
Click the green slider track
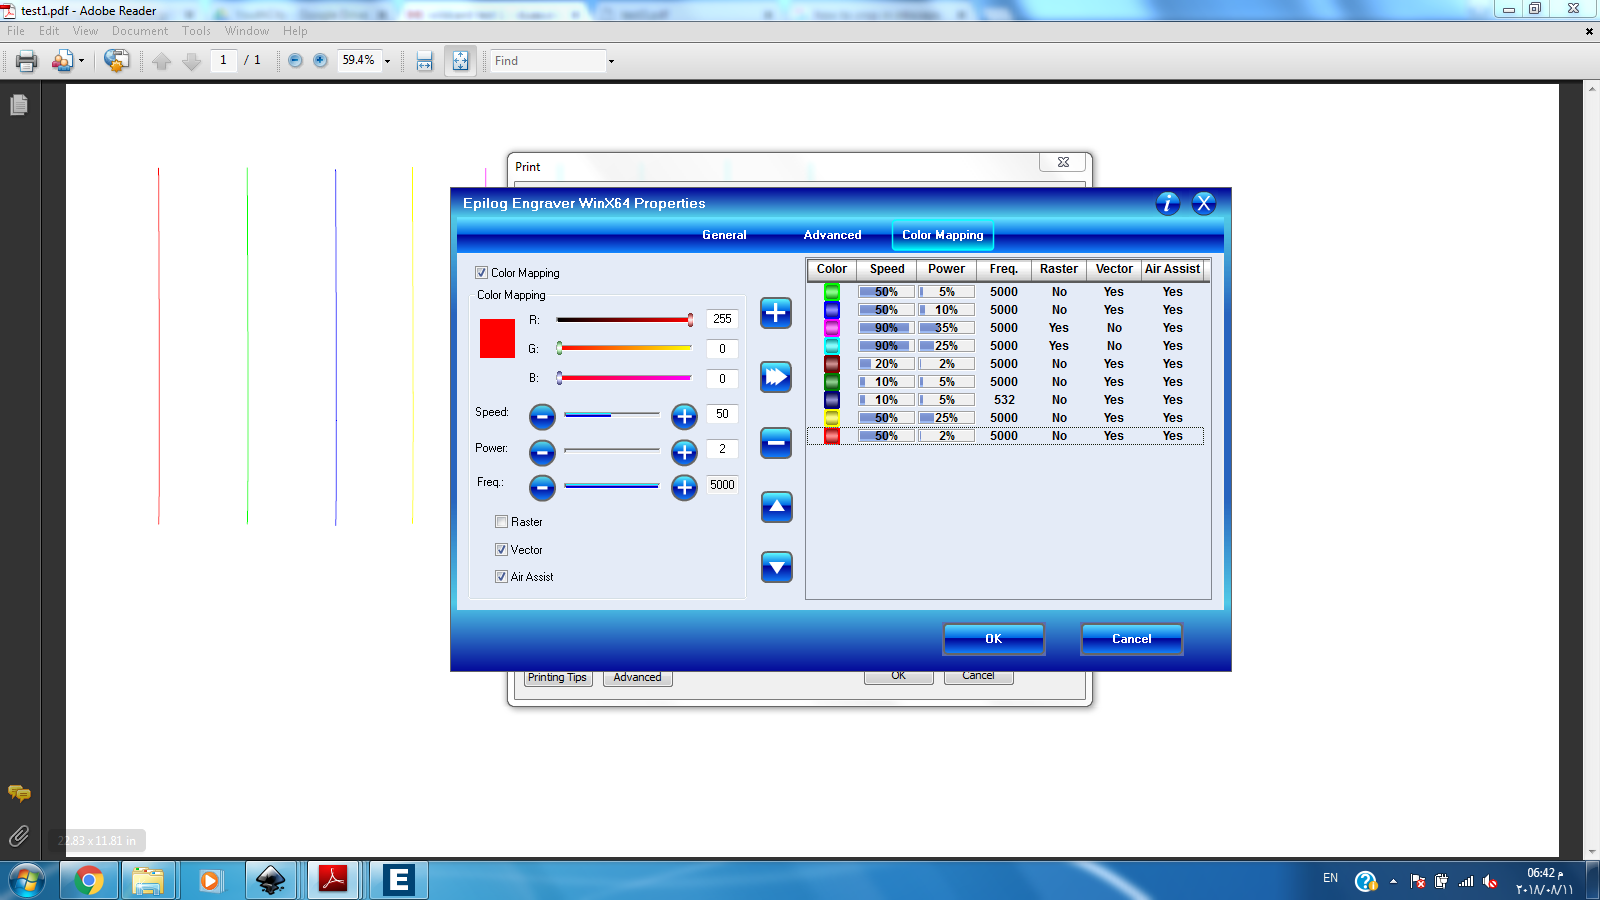tap(624, 348)
